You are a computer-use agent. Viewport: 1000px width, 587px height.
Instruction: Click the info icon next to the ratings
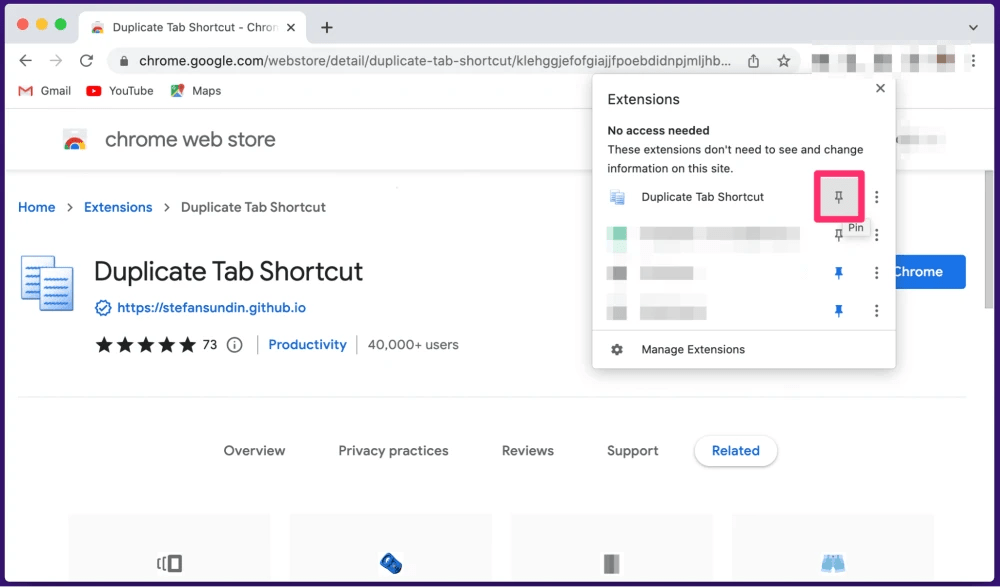pos(232,344)
